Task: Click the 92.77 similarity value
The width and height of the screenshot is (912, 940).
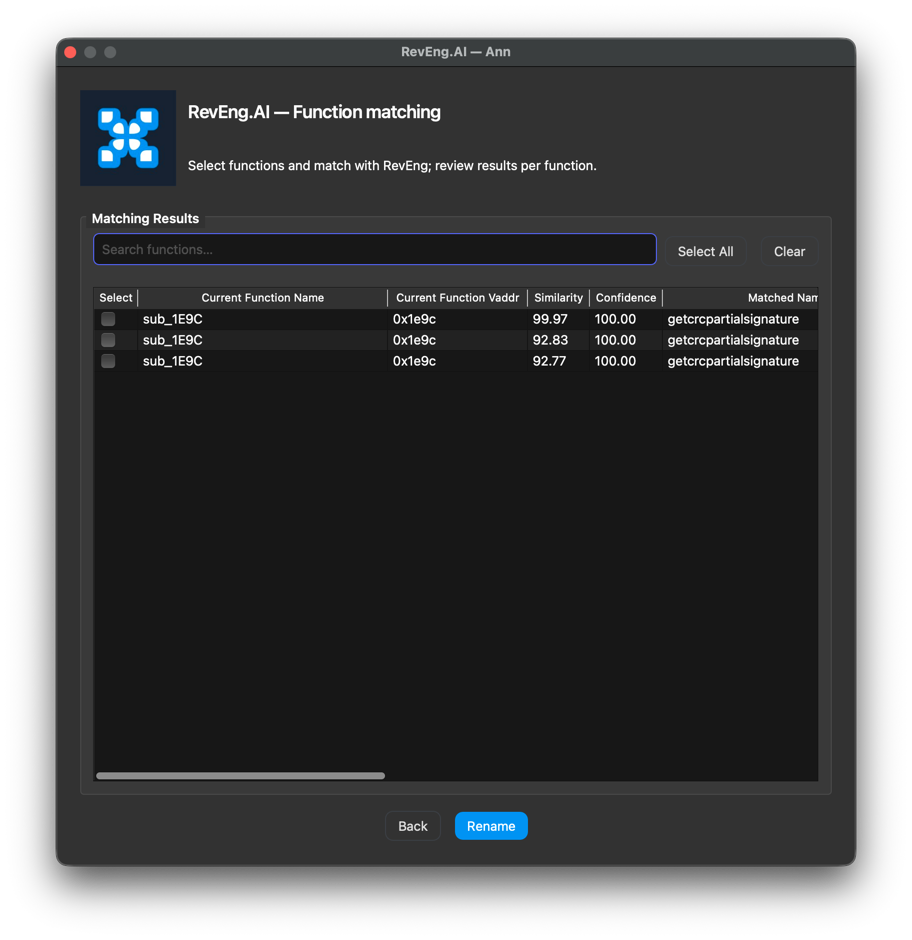Action: click(549, 361)
